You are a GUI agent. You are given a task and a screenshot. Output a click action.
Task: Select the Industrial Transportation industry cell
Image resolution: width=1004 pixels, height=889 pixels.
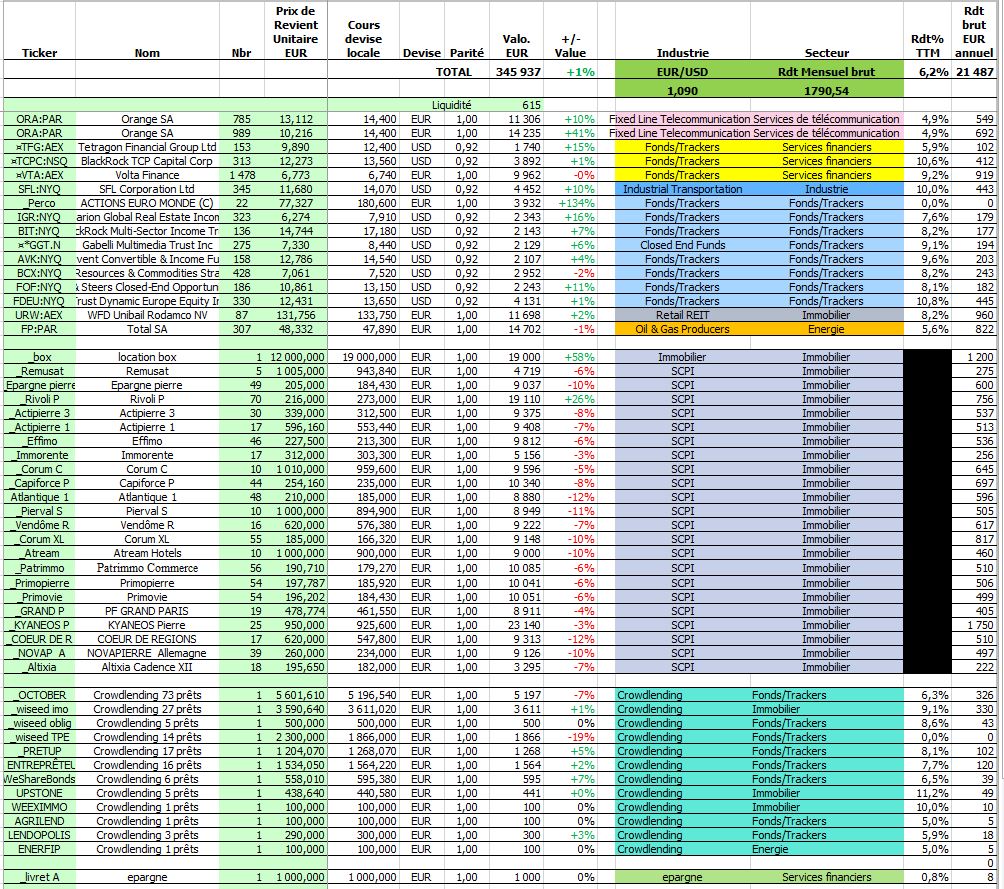[683, 190]
